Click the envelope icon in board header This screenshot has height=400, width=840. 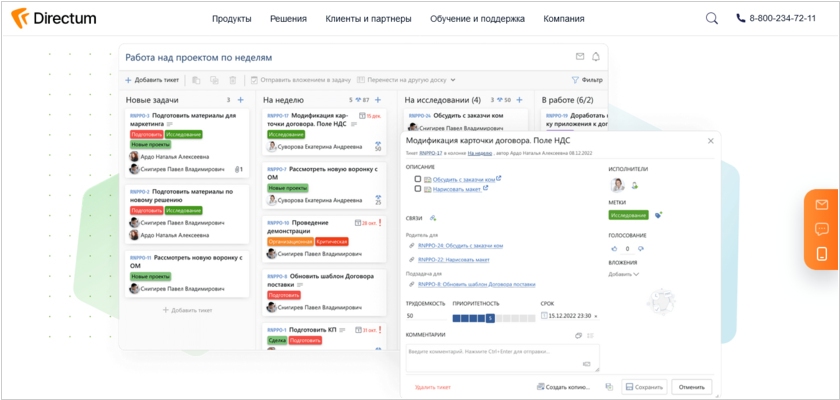point(580,57)
